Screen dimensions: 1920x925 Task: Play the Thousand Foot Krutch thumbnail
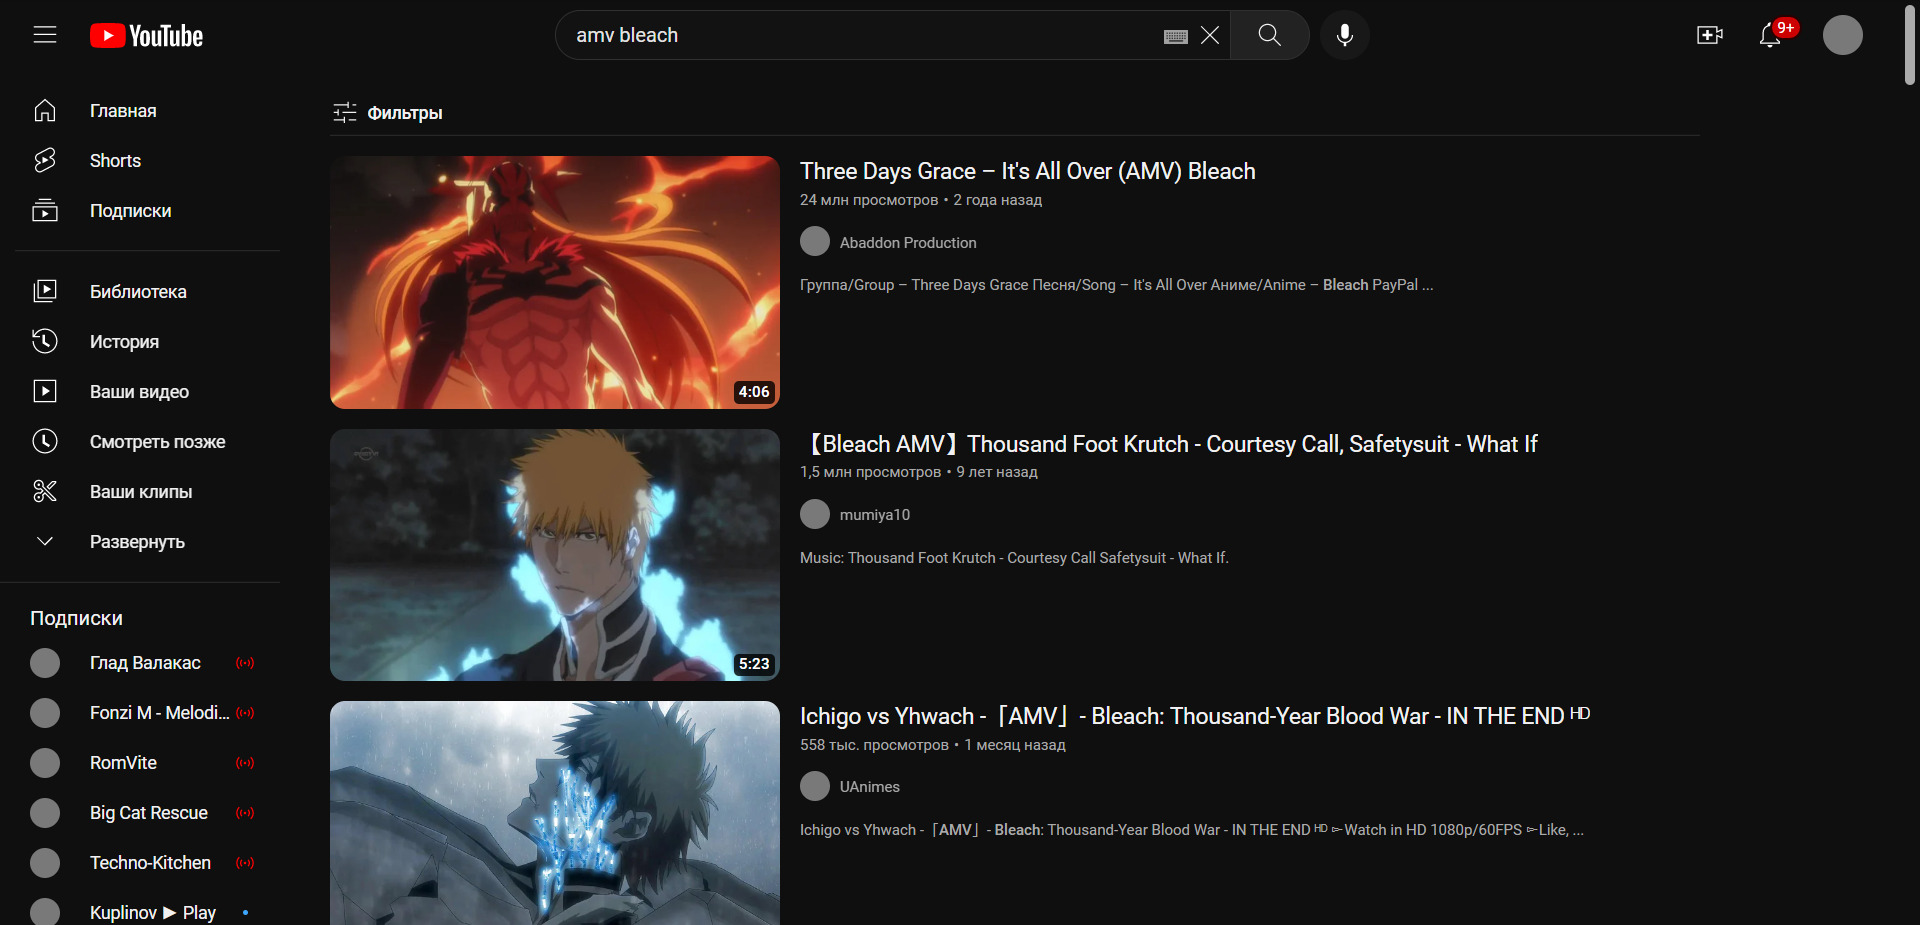tap(555, 555)
